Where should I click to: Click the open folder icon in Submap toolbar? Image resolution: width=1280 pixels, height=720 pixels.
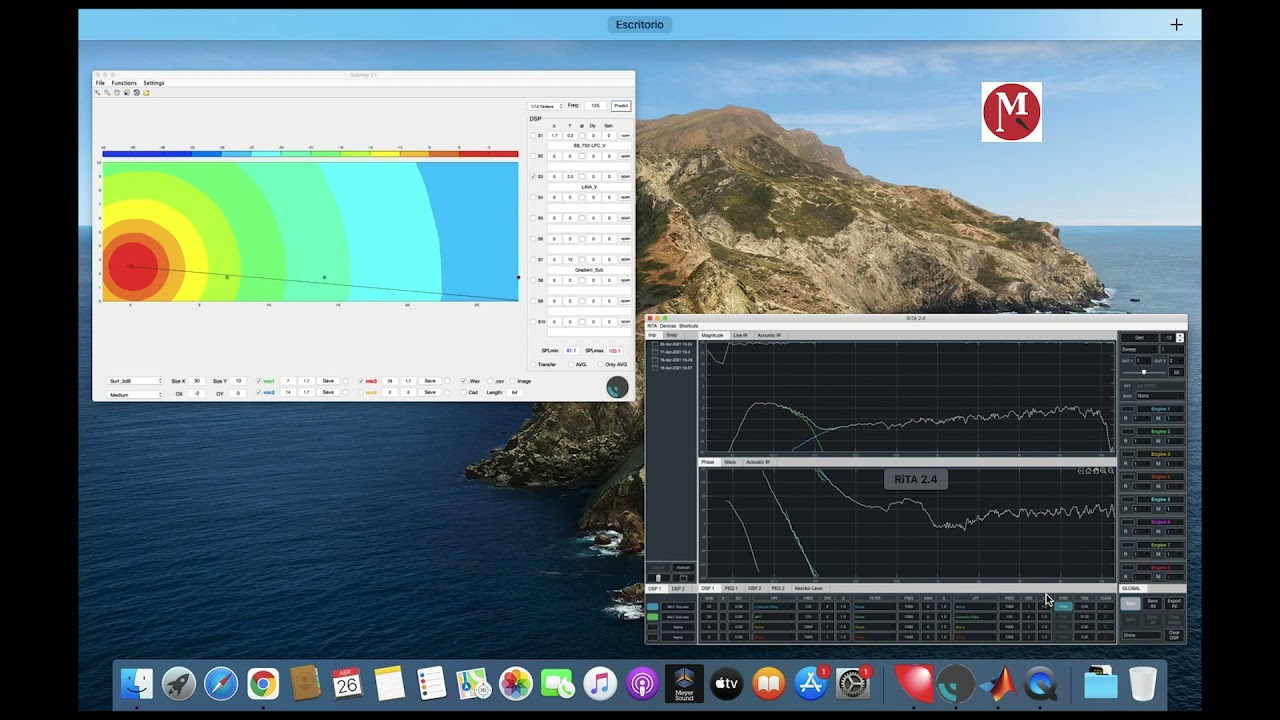pyautogui.click(x=146, y=93)
